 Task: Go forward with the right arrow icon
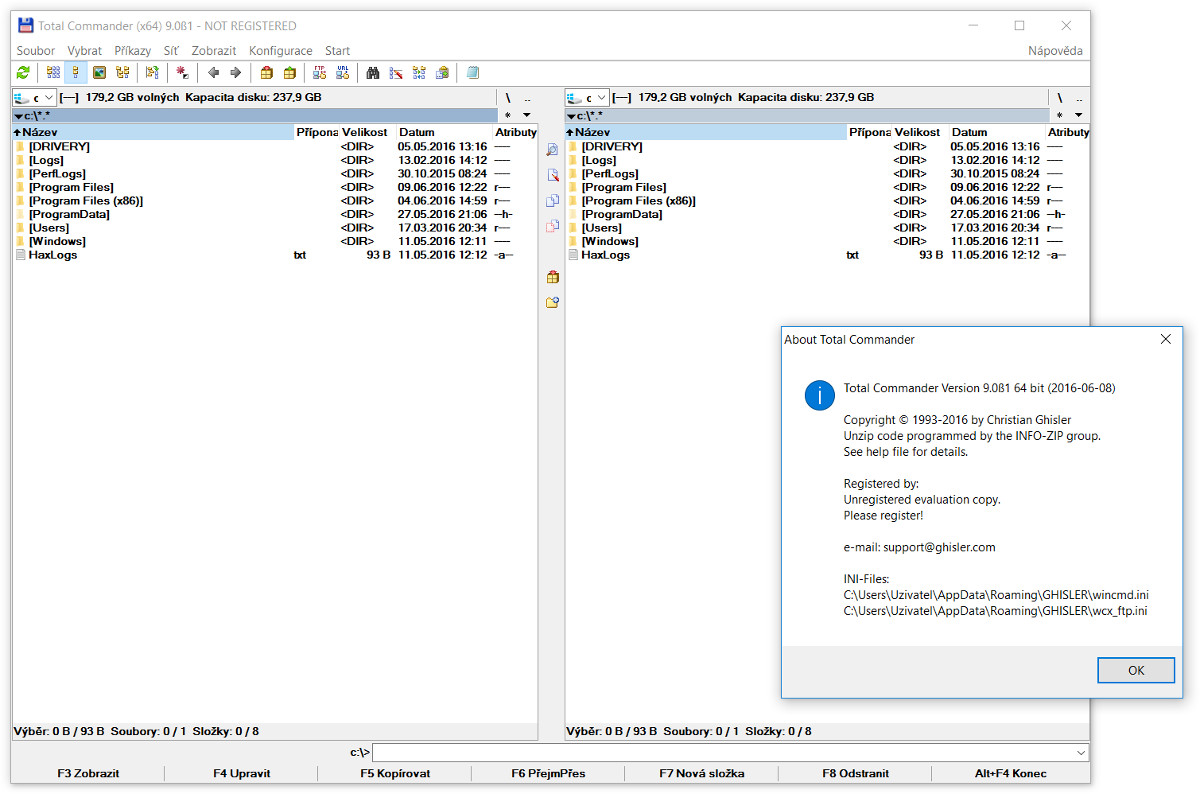point(235,72)
